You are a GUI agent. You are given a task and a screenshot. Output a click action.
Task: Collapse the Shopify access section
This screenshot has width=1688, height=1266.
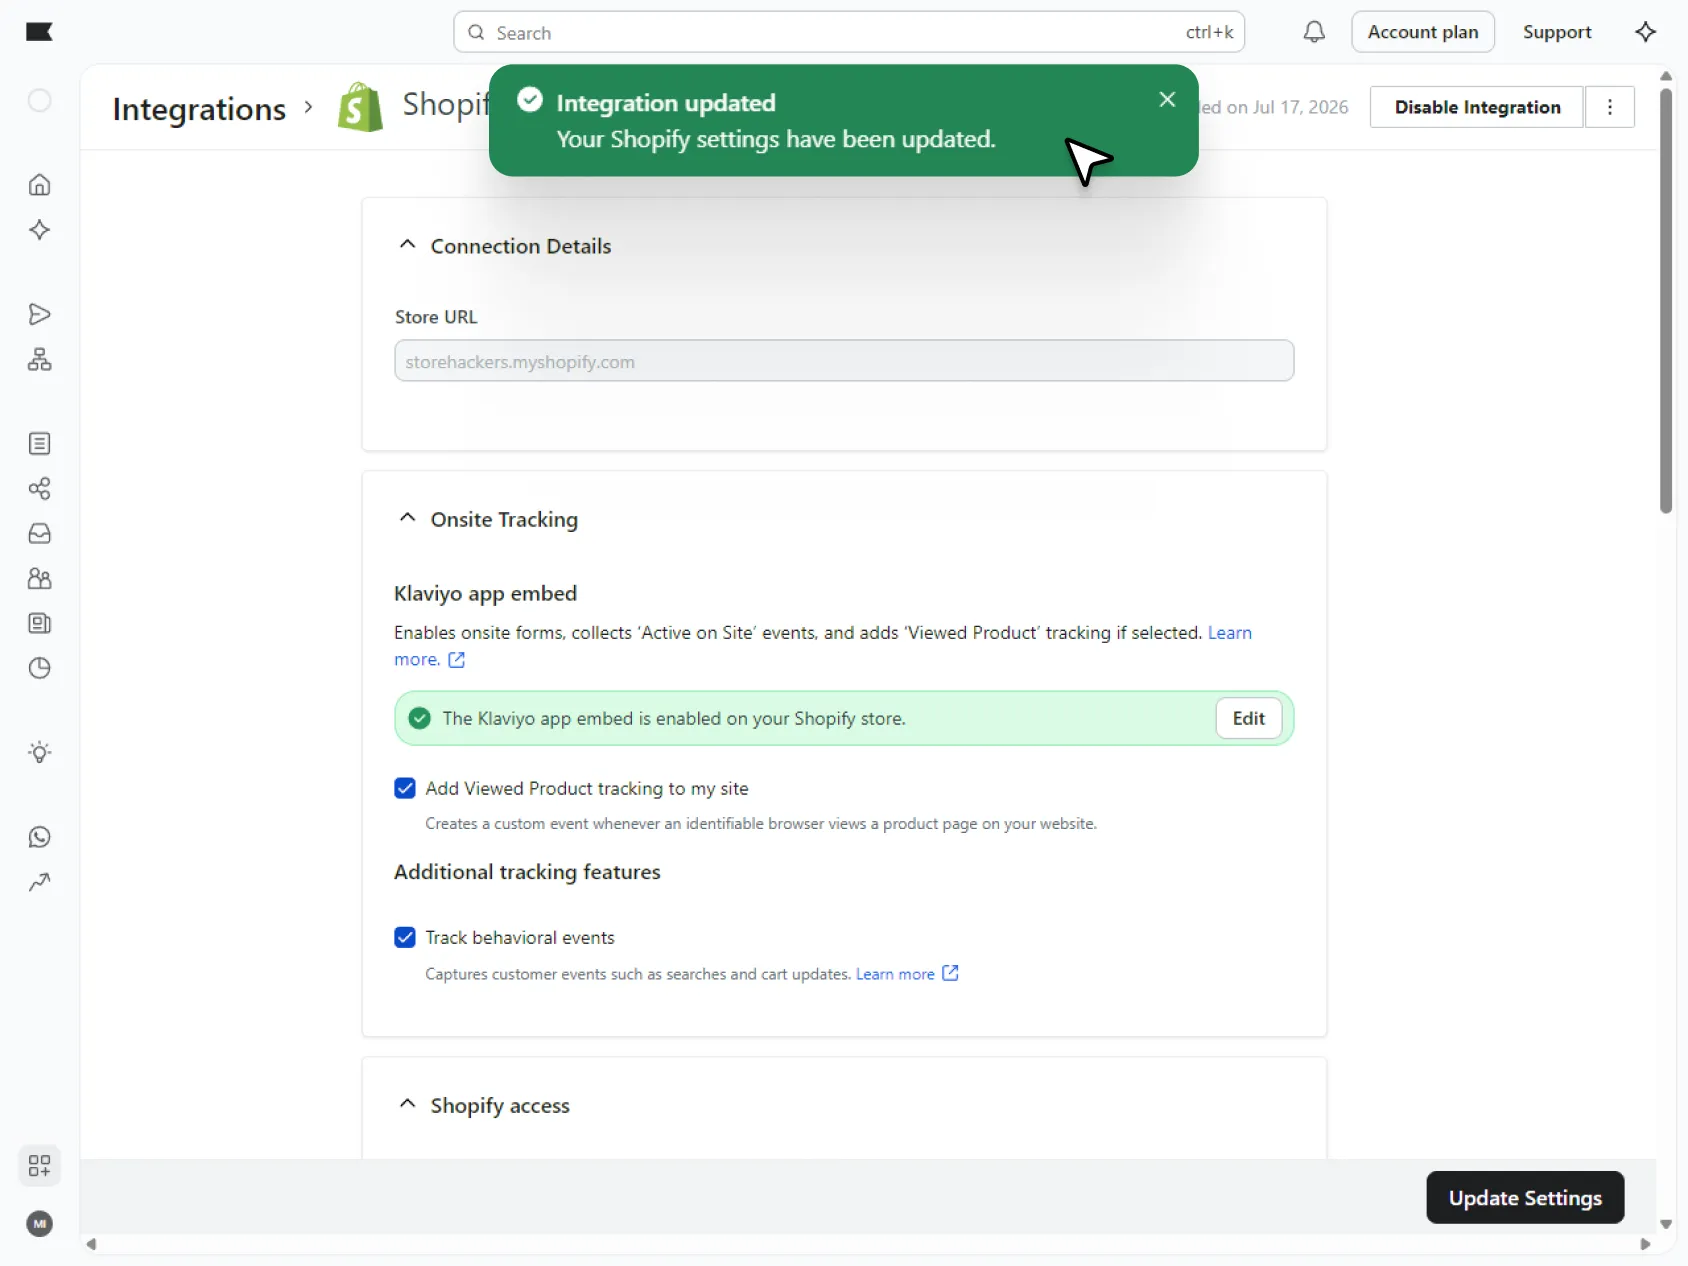(x=407, y=1104)
